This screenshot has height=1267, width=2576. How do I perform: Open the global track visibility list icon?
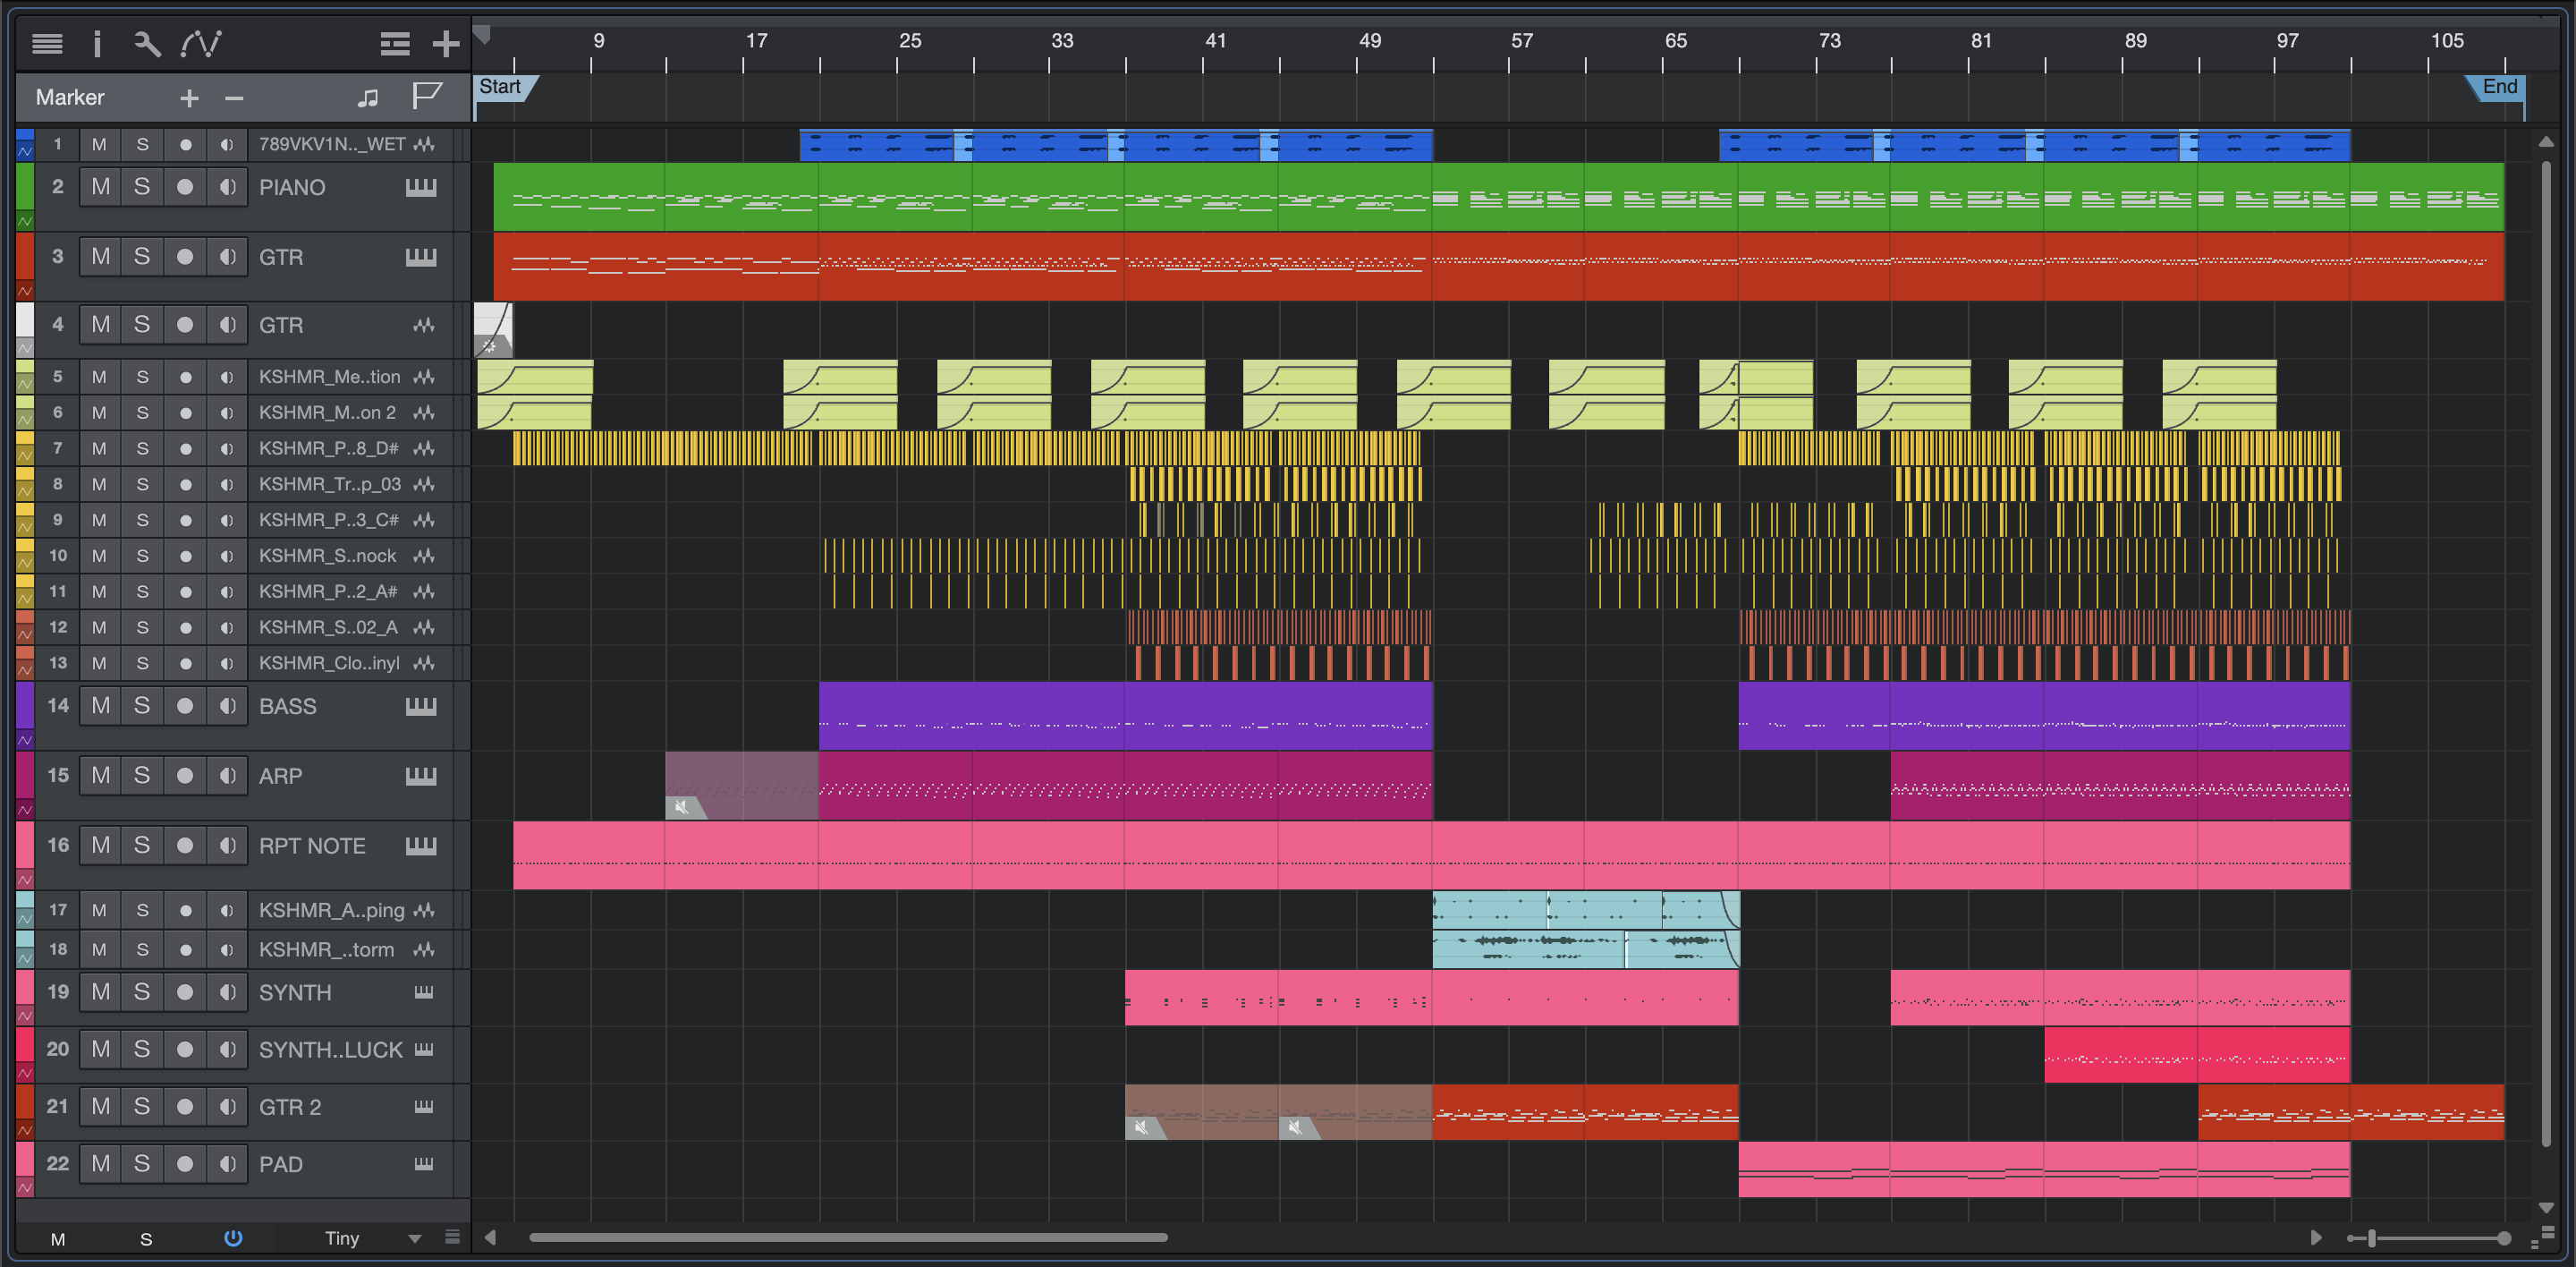point(395,43)
